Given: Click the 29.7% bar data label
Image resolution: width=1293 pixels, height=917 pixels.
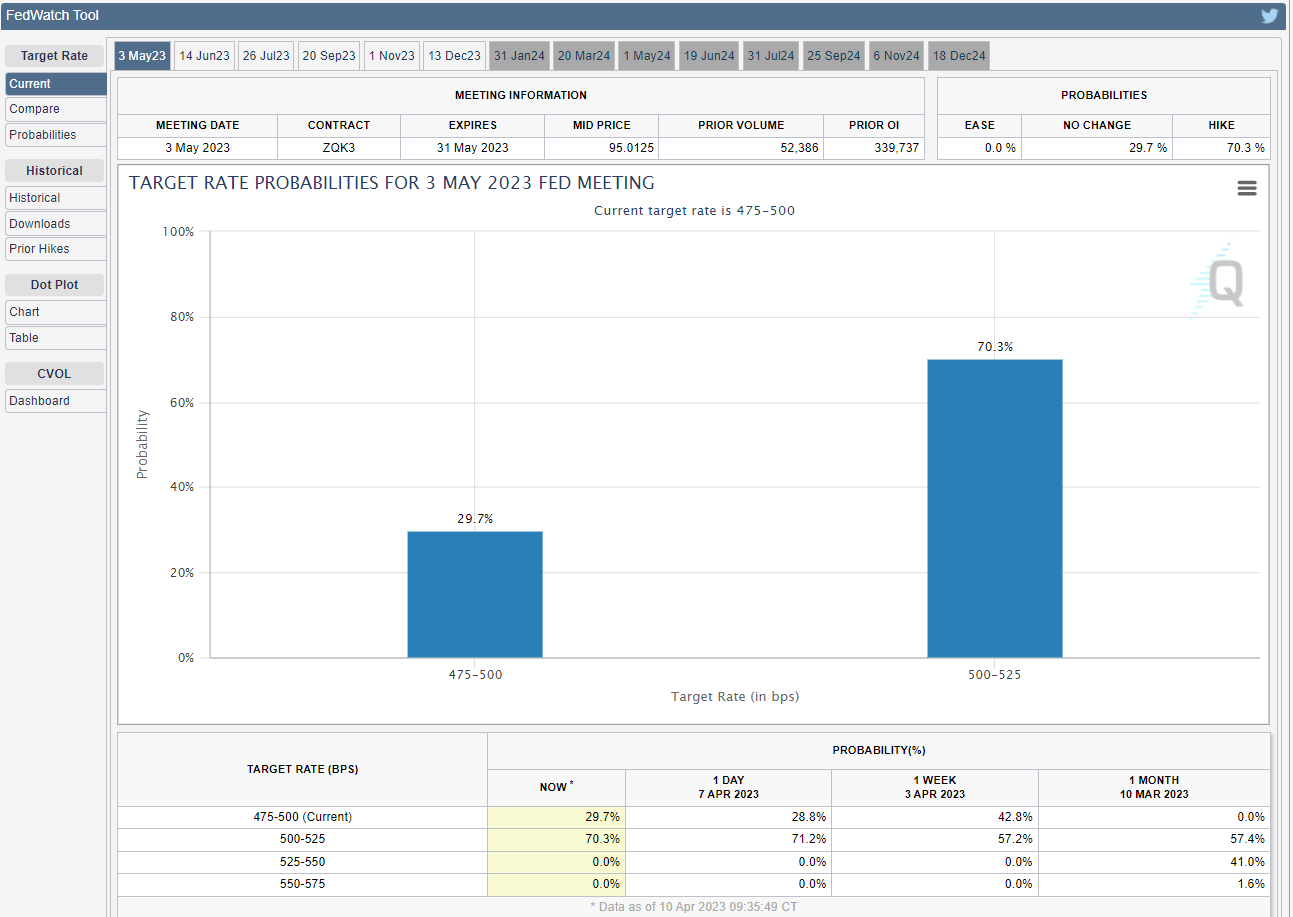Looking at the screenshot, I should [475, 519].
